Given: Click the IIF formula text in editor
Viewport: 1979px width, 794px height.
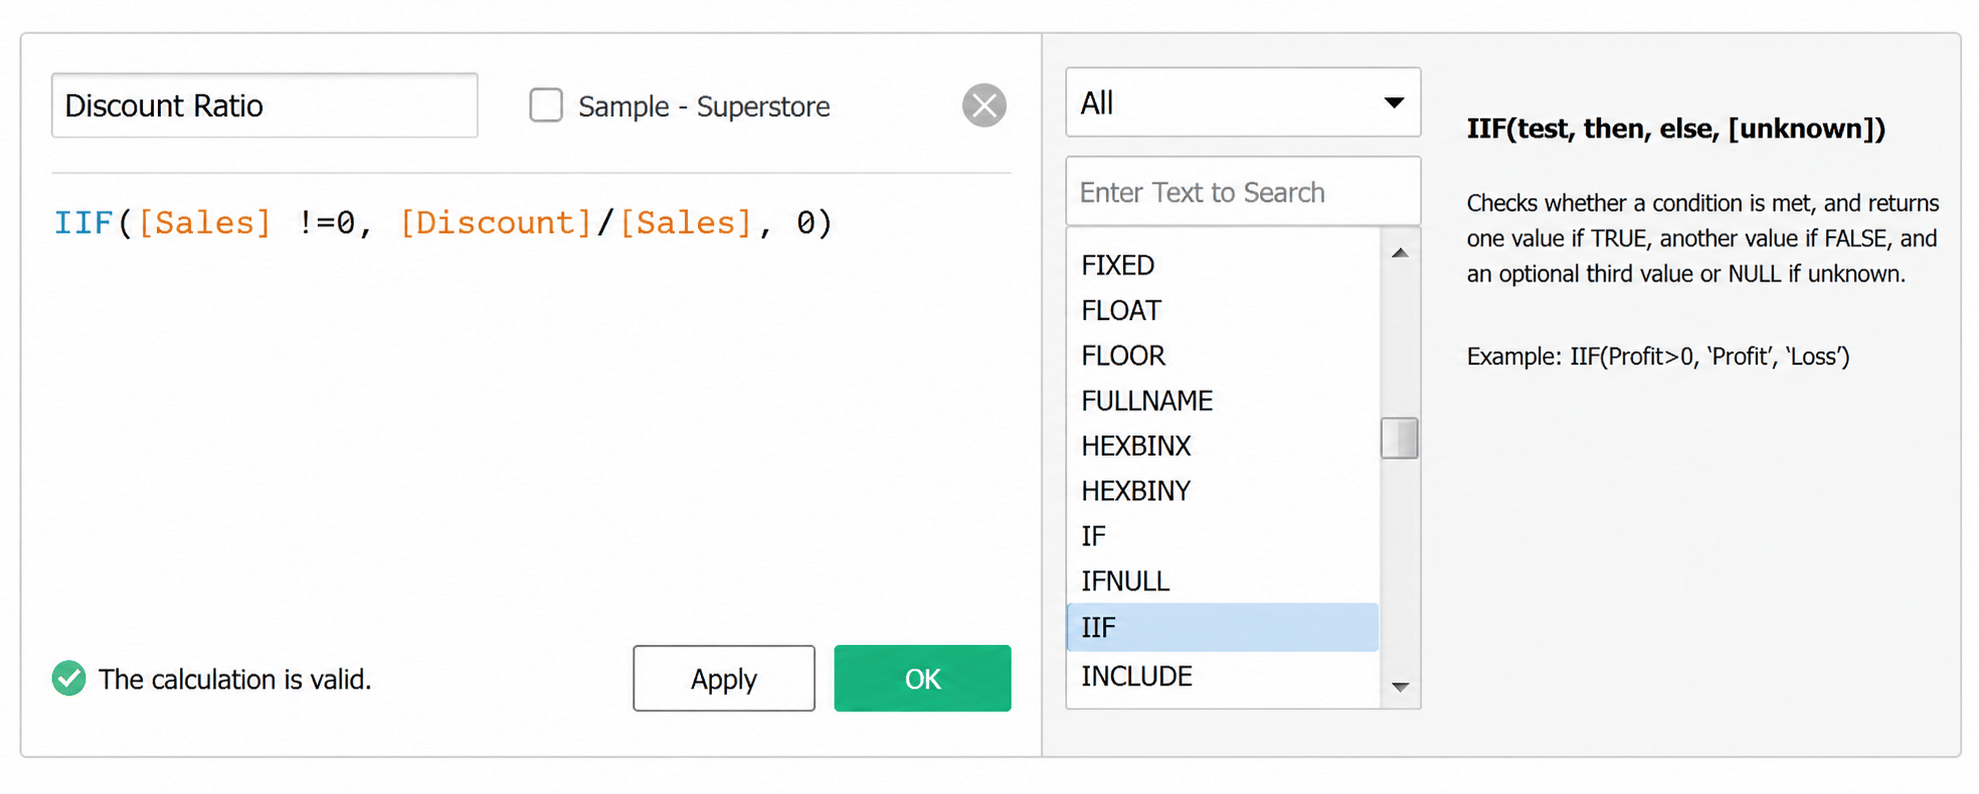Looking at the screenshot, I should click(x=443, y=222).
